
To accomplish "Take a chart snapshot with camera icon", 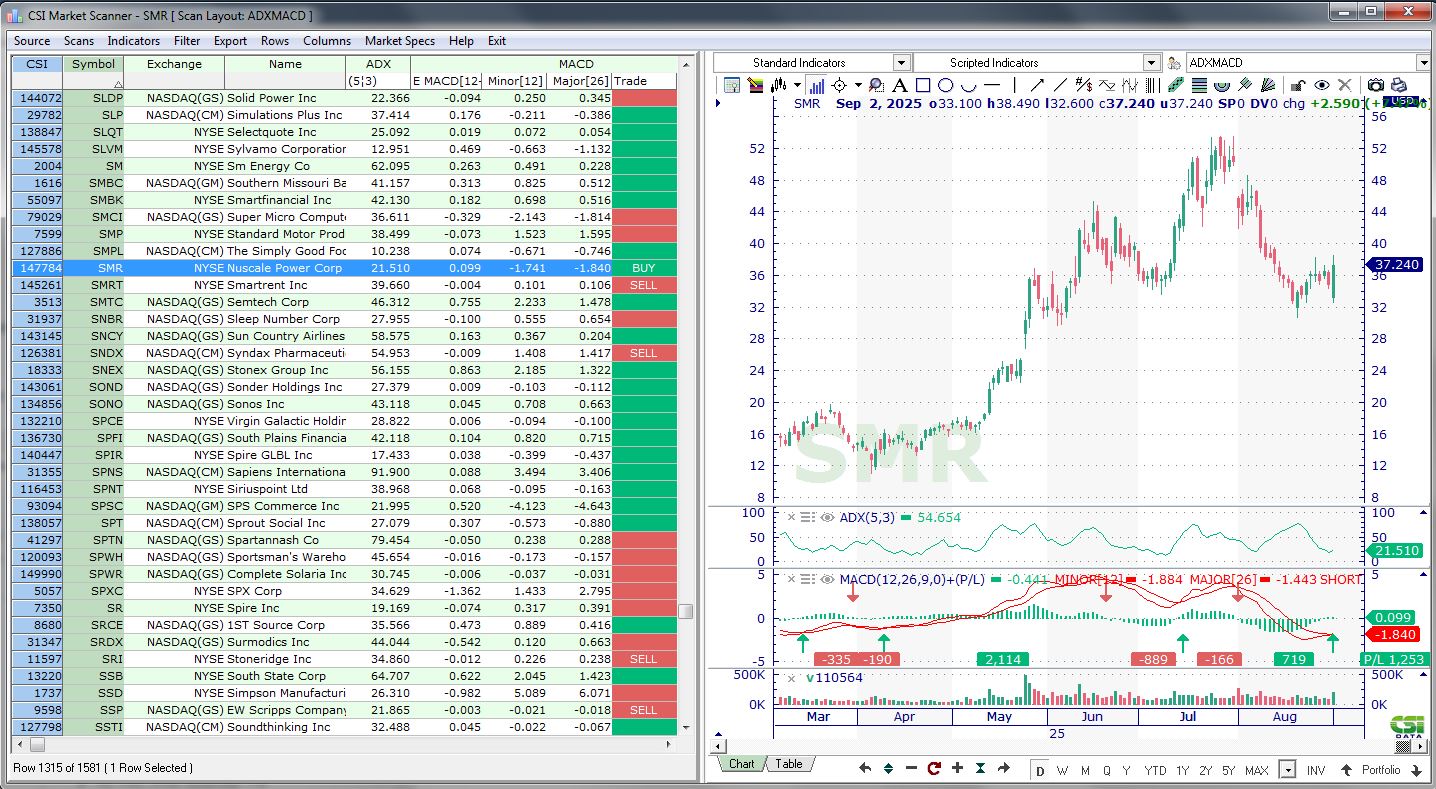I will (1376, 86).
